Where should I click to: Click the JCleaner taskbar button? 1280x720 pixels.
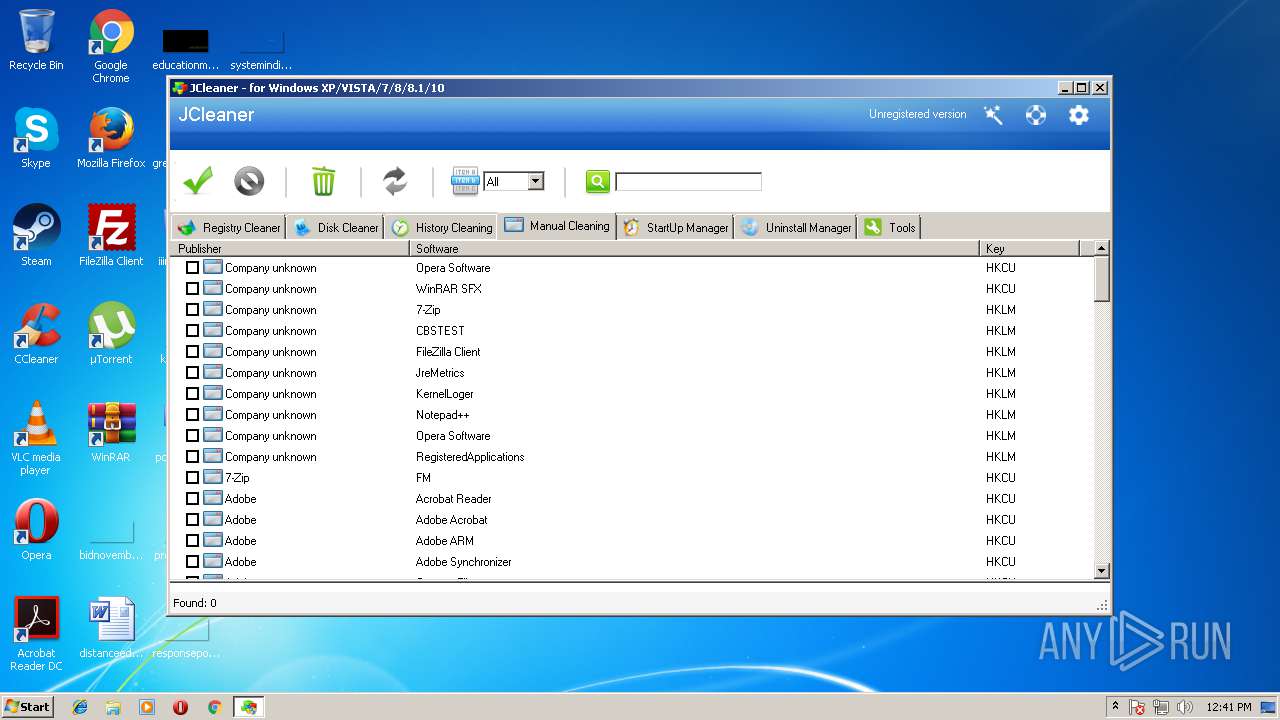pos(248,707)
